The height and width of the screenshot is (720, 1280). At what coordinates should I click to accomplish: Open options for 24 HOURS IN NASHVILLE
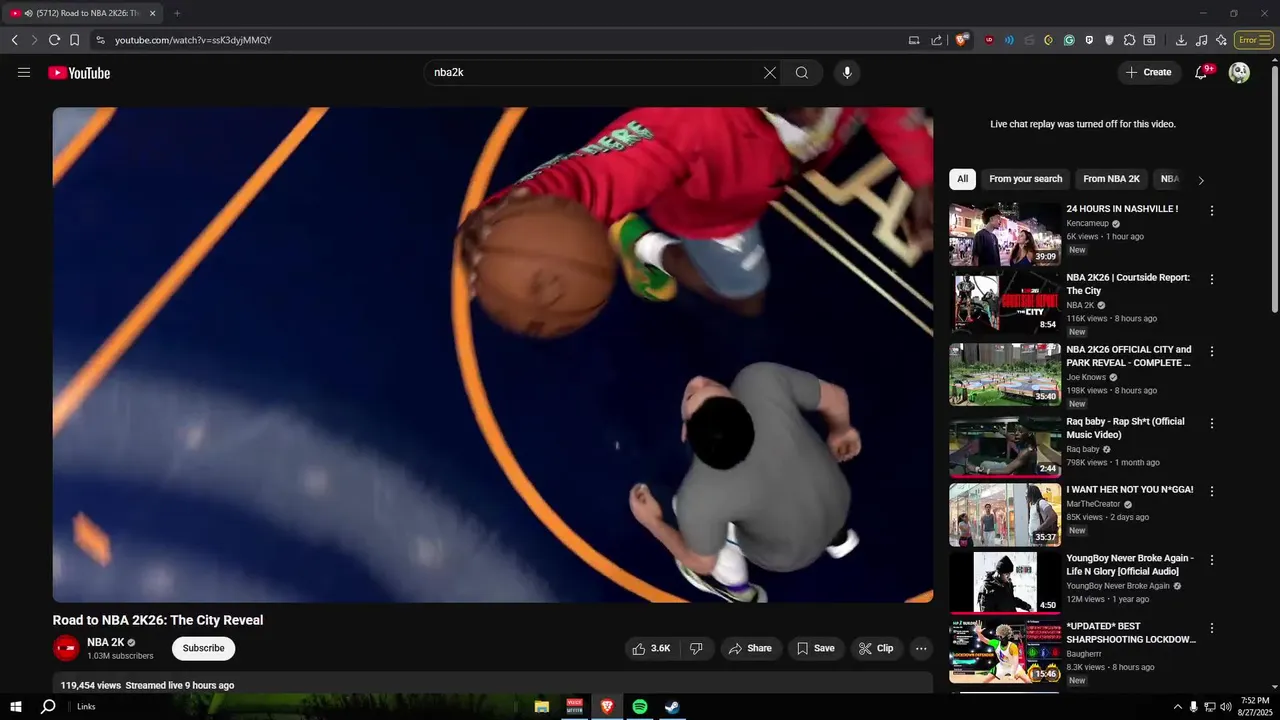1212,211
